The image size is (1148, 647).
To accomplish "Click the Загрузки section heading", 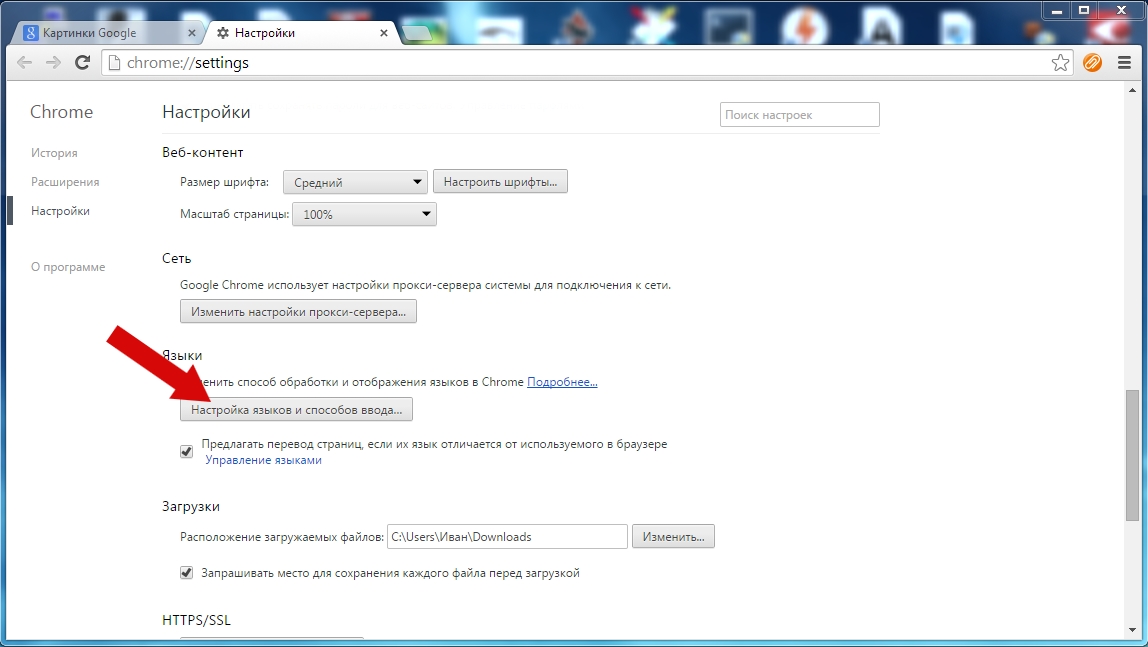I will [x=191, y=506].
